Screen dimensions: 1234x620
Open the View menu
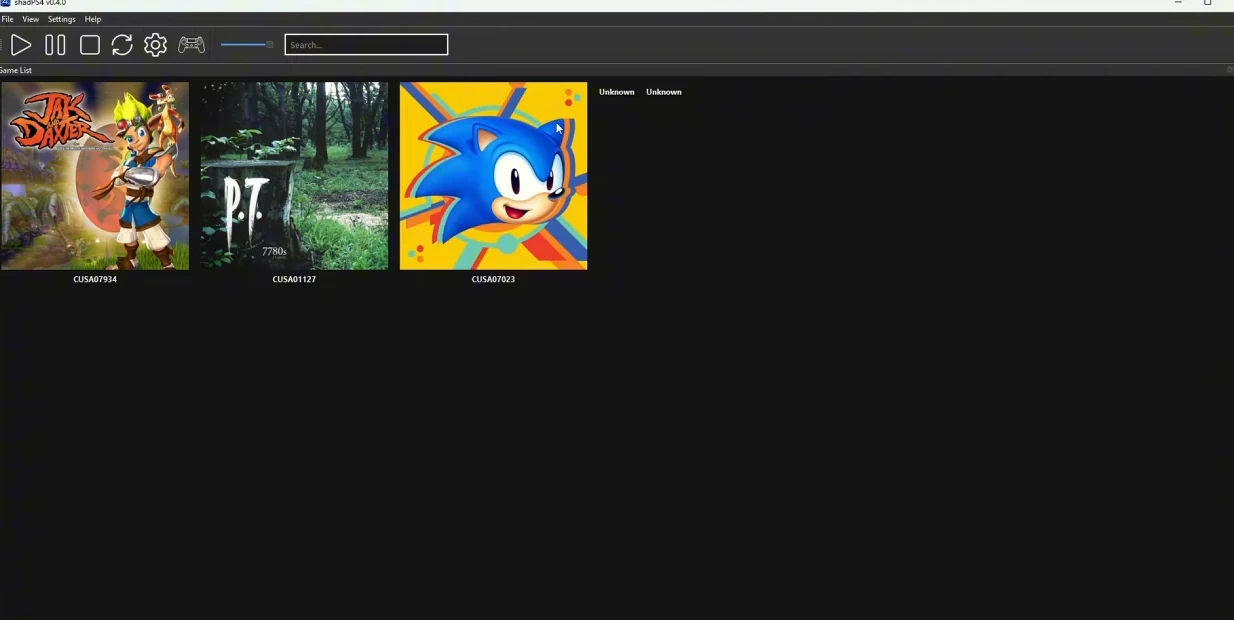click(x=31, y=19)
